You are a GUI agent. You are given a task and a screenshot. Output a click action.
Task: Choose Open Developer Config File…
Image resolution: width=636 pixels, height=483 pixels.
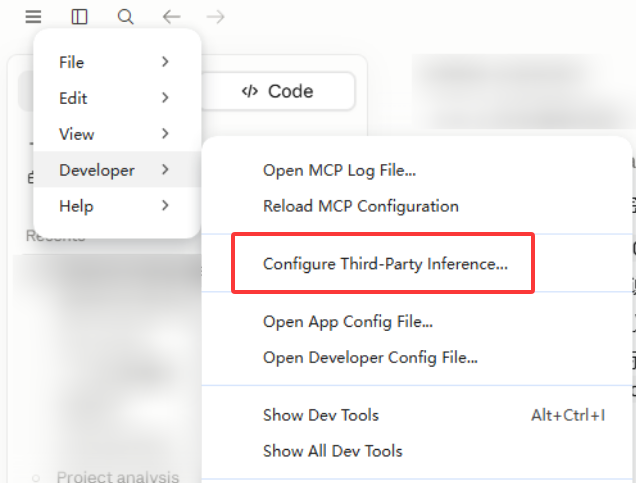417,358
